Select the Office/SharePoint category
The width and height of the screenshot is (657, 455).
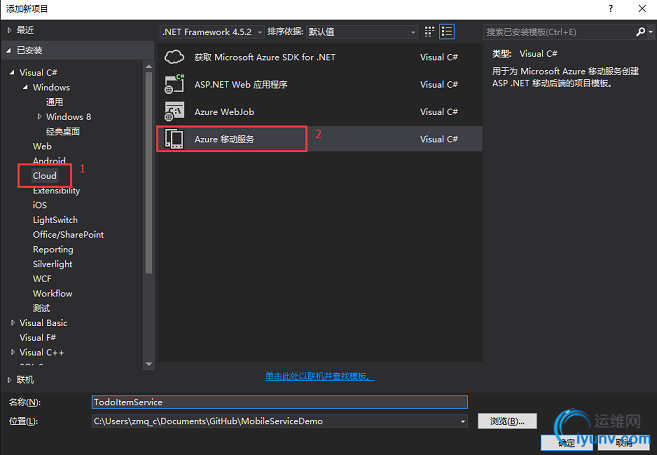click(68, 235)
